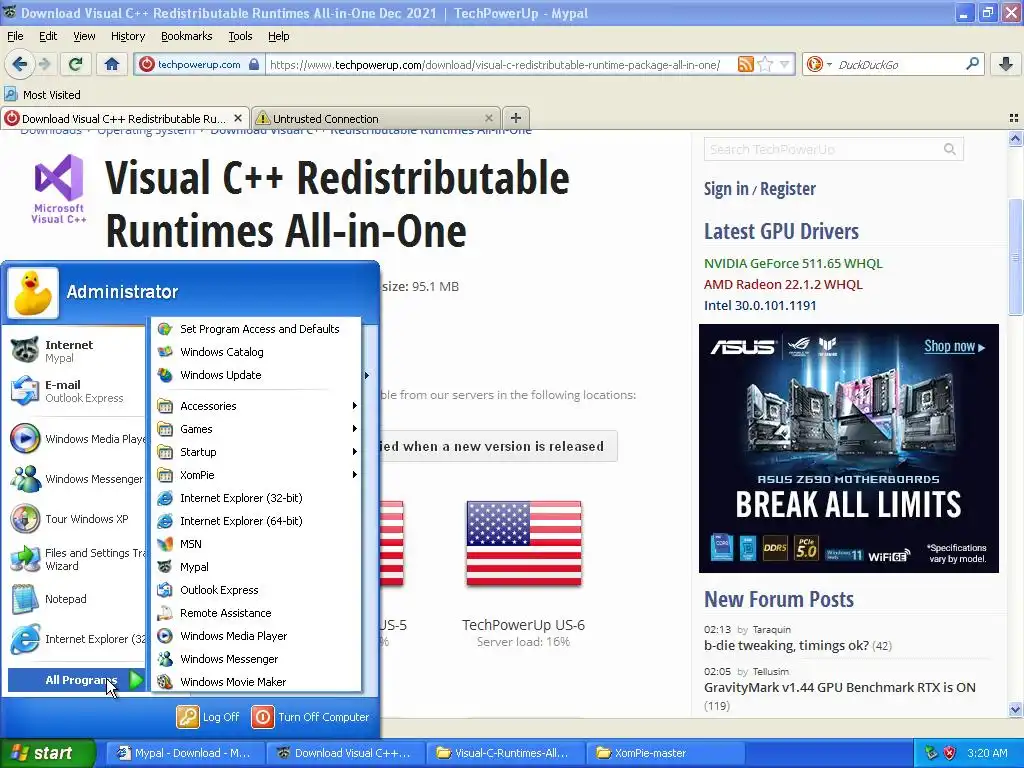Reload the page with the refresh icon
The width and height of the screenshot is (1024, 768).
pyautogui.click(x=76, y=64)
